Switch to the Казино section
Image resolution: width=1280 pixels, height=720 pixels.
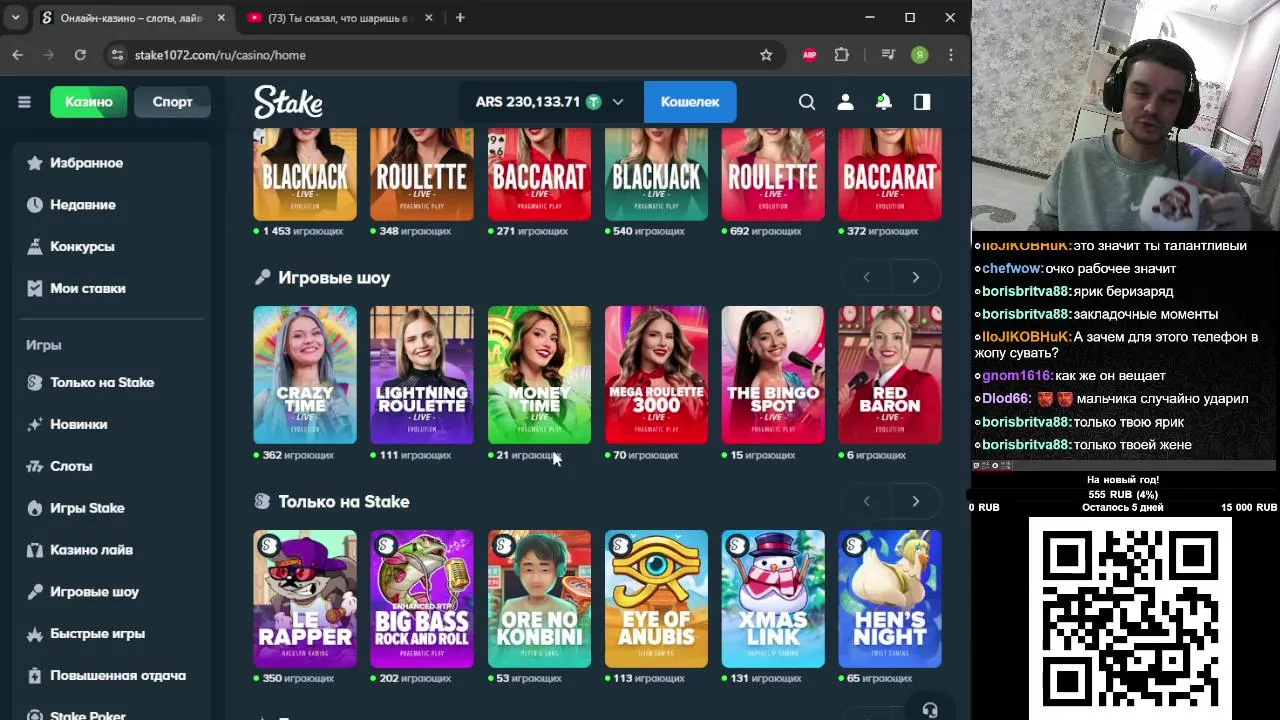click(89, 102)
